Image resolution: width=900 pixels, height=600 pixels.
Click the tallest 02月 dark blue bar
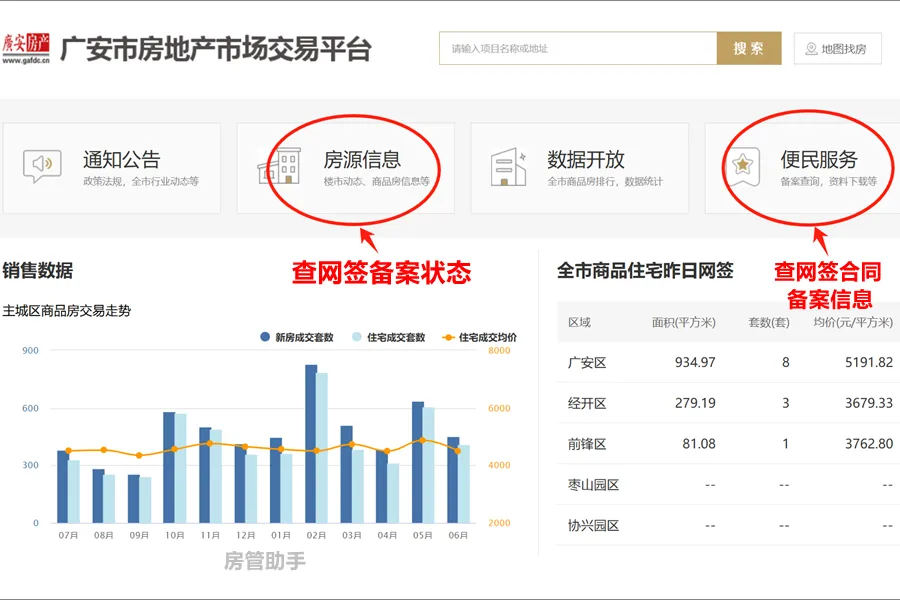311,445
